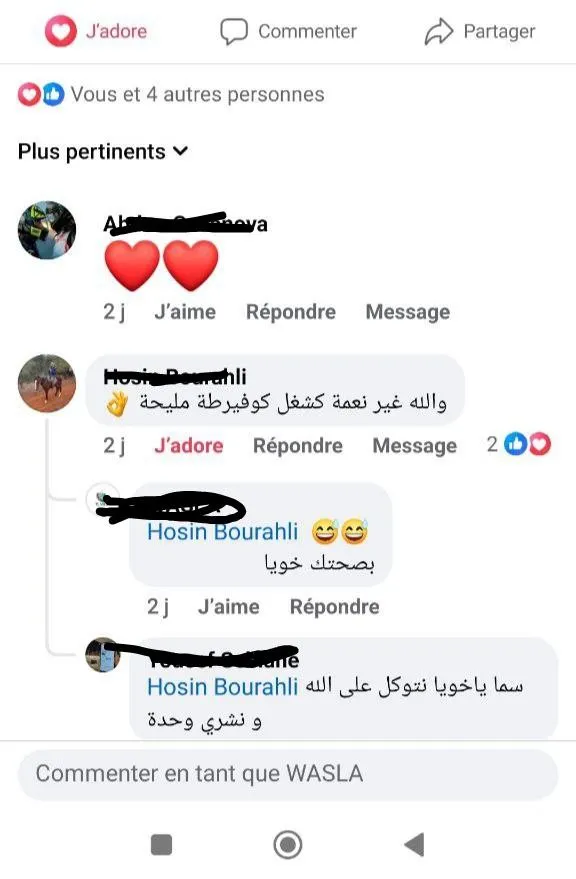Viewport: 576px width, 879px height.
Task: Like the 'بصحتك خويا' reply with J'aime
Action: click(x=229, y=607)
